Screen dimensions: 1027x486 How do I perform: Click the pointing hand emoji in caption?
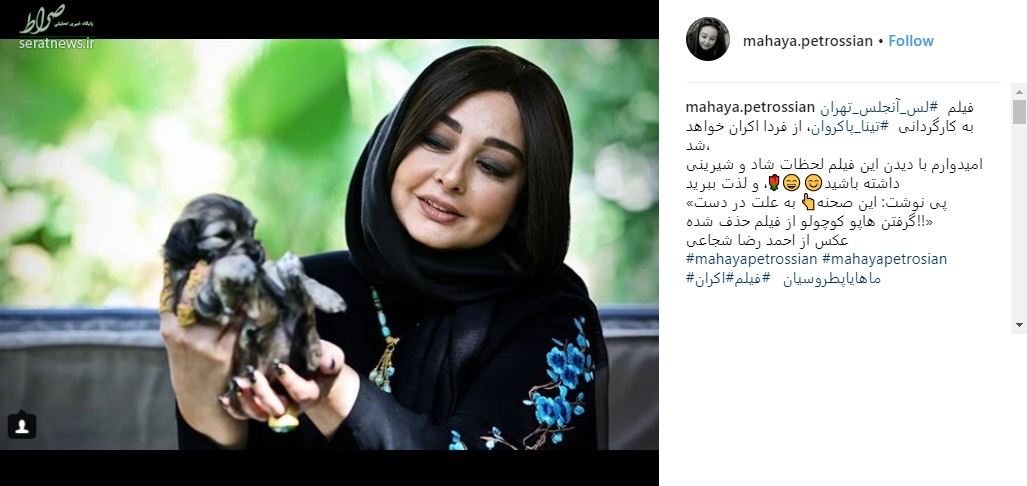(808, 202)
